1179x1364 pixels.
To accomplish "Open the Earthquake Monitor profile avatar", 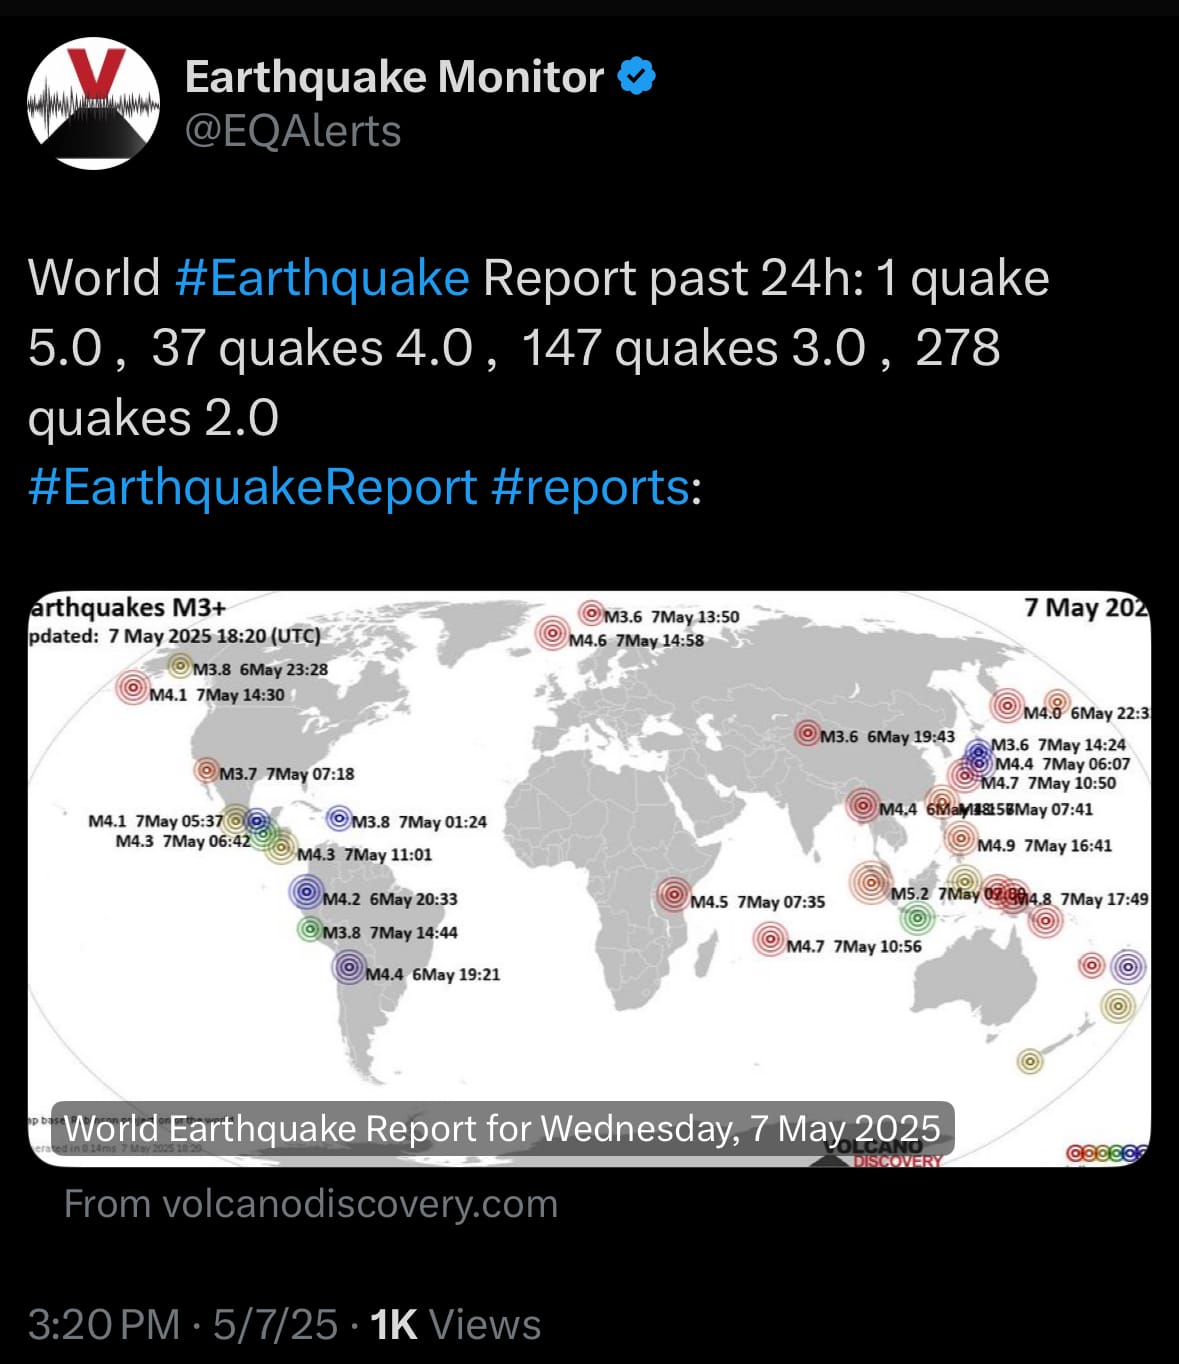I will [93, 104].
